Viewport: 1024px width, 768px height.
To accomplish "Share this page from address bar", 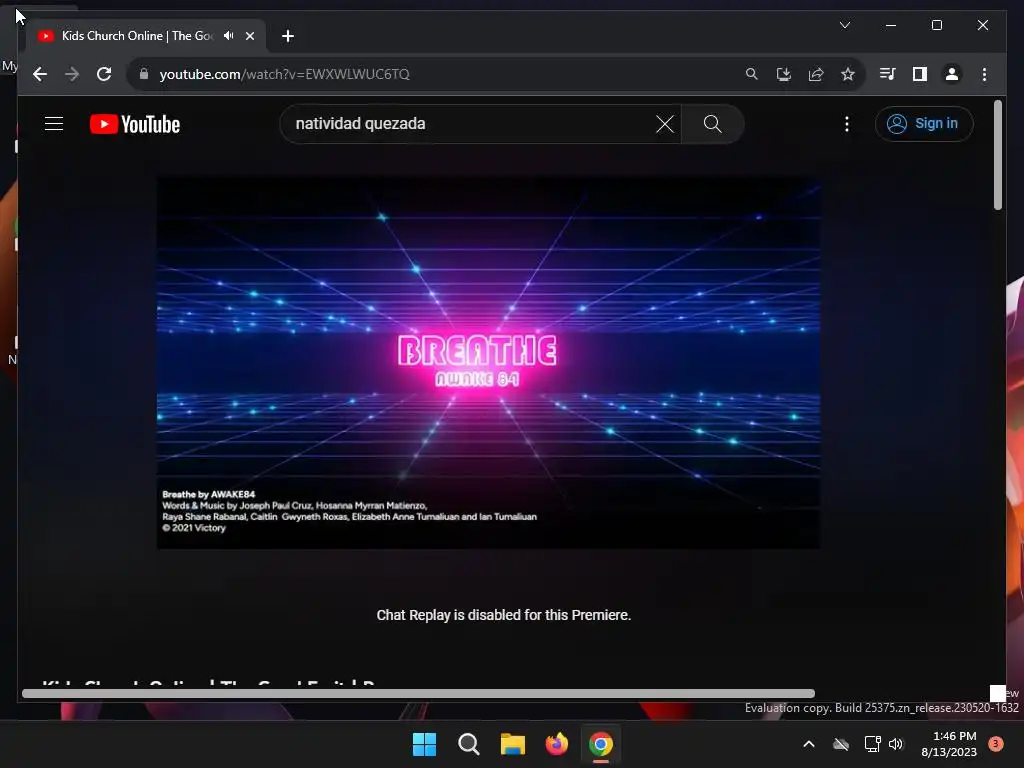I will tap(816, 74).
